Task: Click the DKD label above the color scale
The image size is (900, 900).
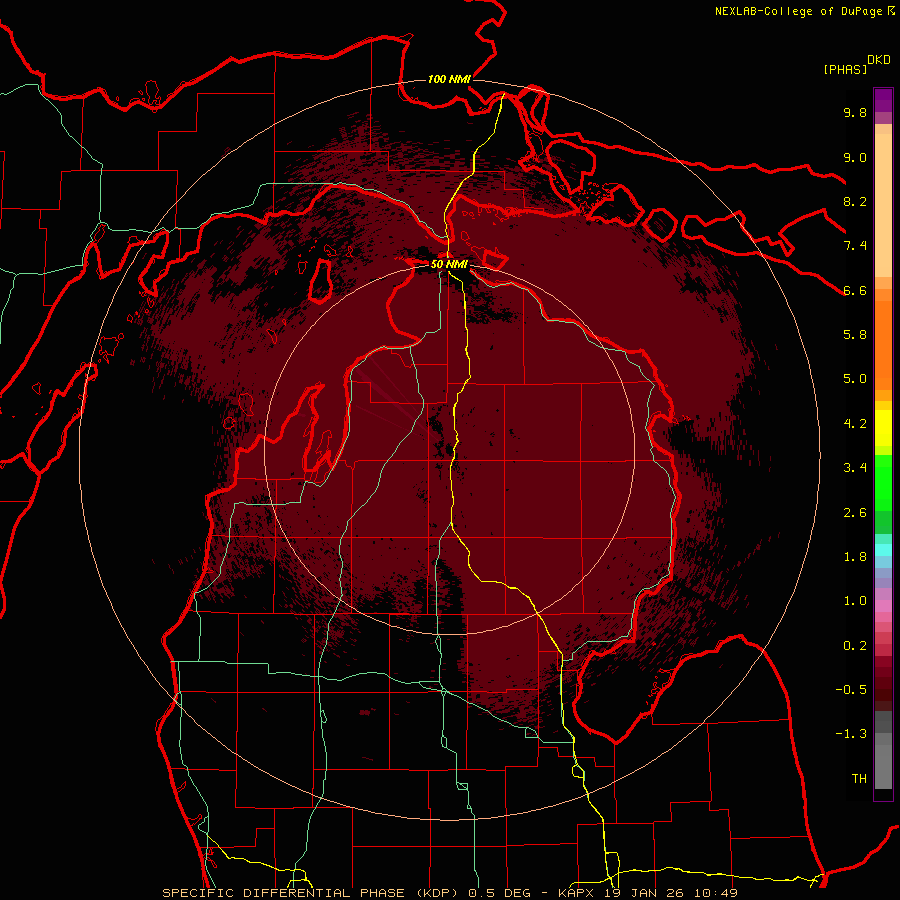Action: point(879,60)
